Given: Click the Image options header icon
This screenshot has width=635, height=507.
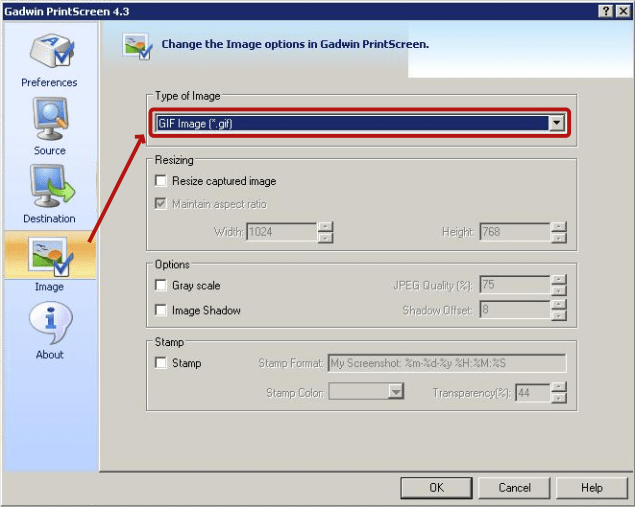Looking at the screenshot, I should pos(137,47).
